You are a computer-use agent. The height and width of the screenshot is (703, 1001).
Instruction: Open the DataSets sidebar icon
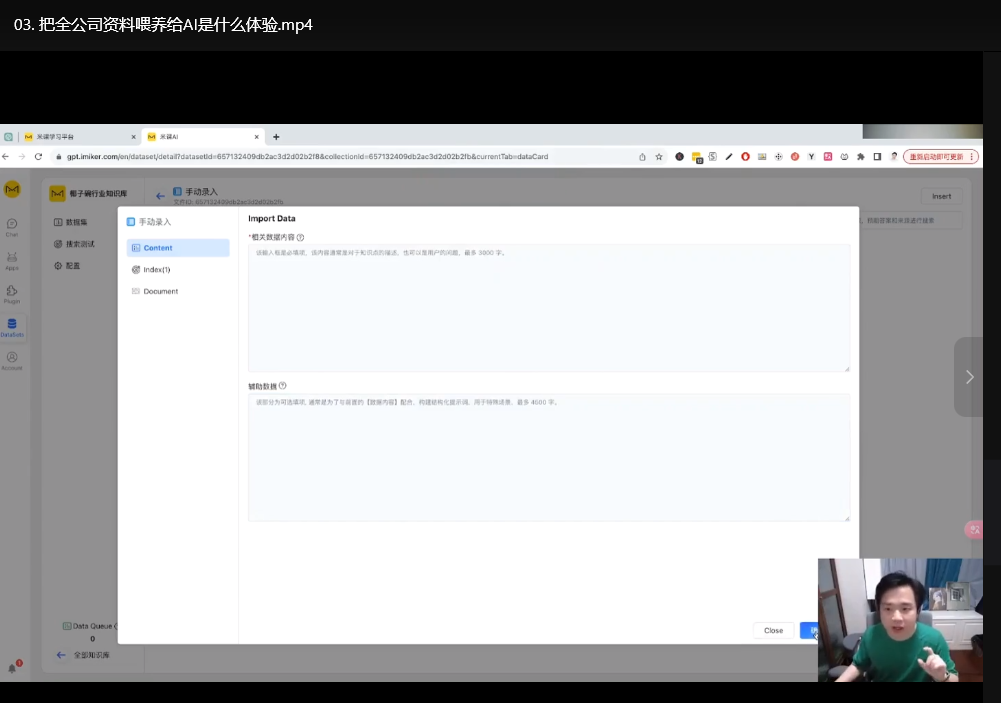click(x=11, y=327)
